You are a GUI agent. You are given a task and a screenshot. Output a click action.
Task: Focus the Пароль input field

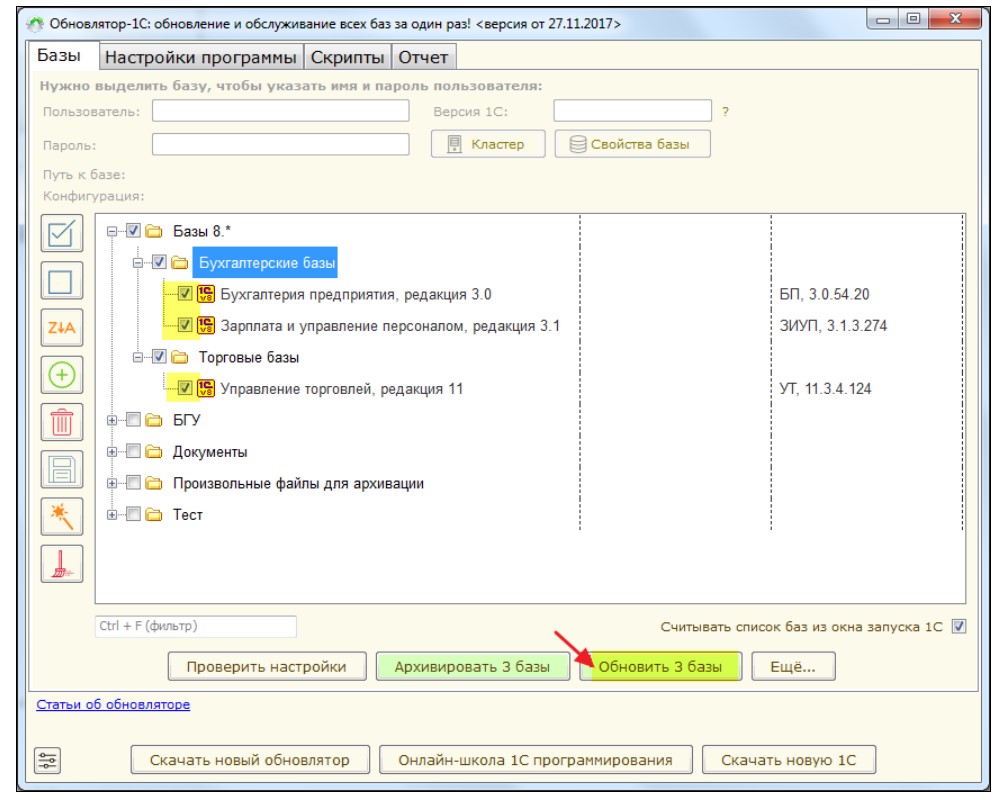coord(280,144)
